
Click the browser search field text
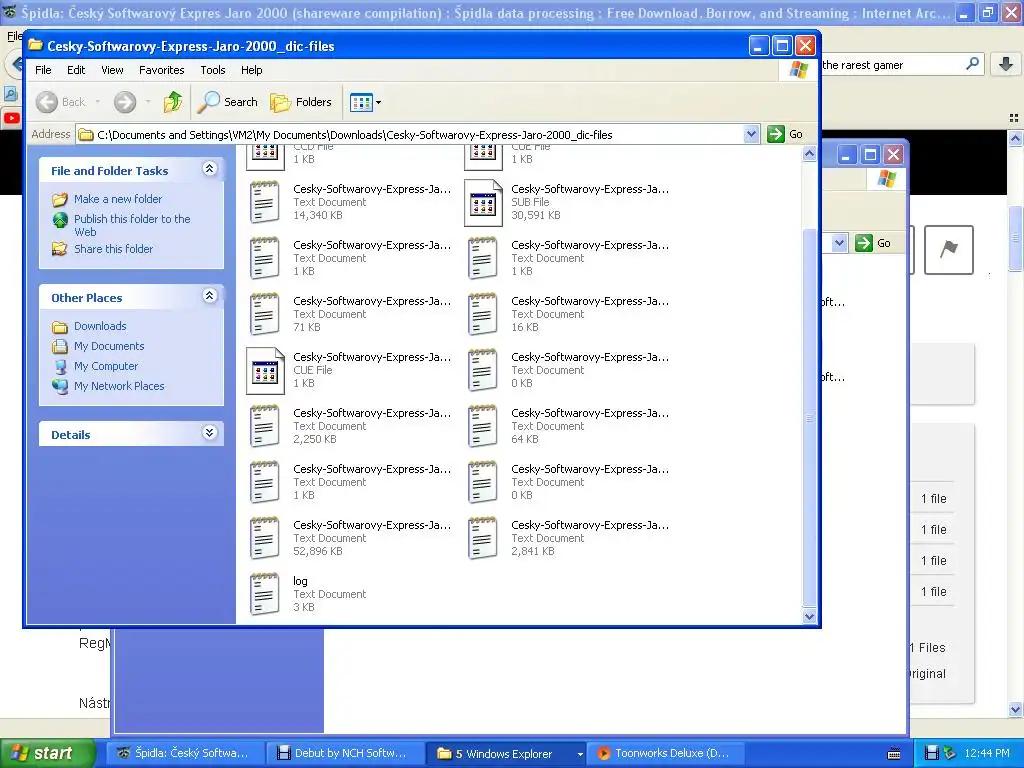pyautogui.click(x=862, y=65)
